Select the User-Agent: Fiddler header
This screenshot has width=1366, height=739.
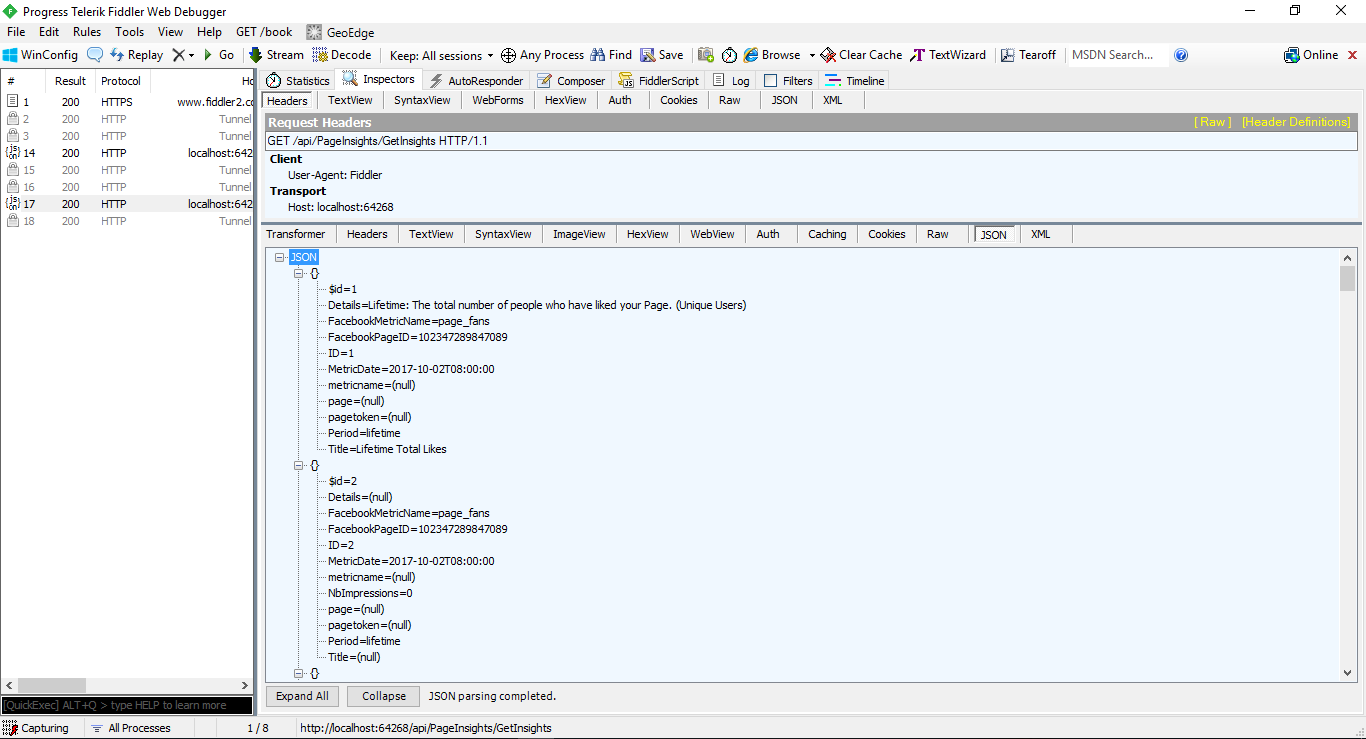pyautogui.click(x=335, y=175)
